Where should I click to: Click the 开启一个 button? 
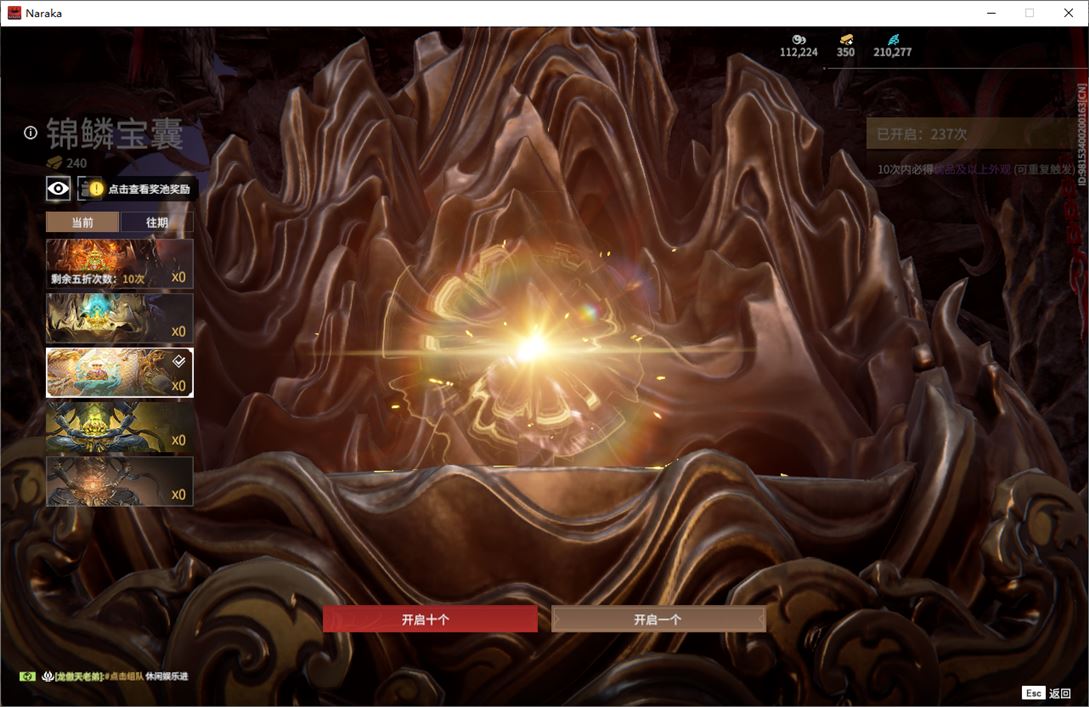point(658,619)
